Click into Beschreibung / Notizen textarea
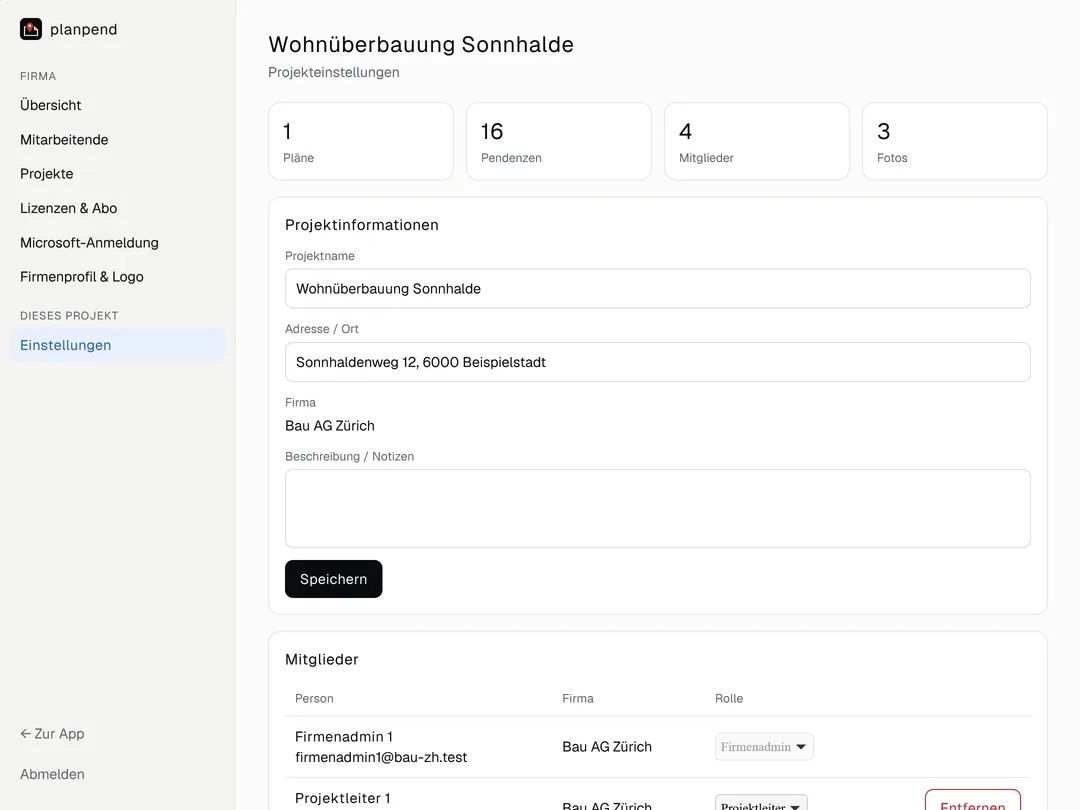Screen dimensions: 1080x810 pyautogui.click(x=658, y=508)
